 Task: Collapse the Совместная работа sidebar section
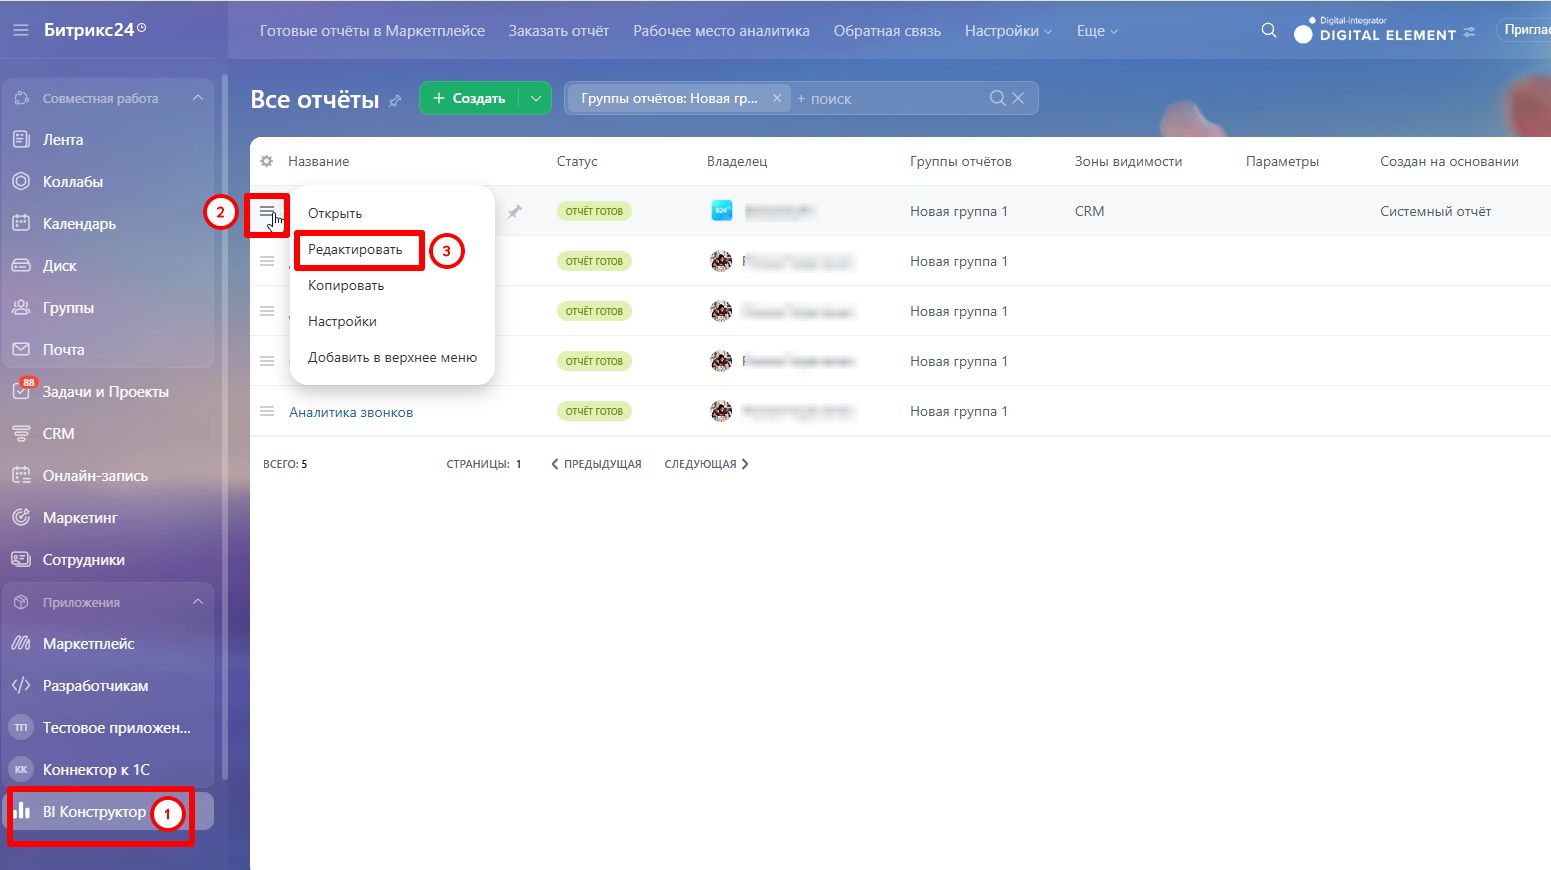(x=197, y=98)
